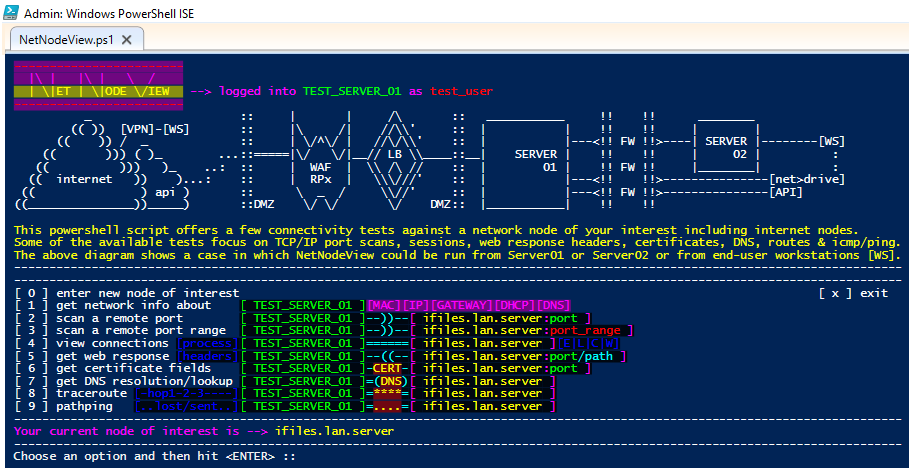912x469 pixels.
Task: Click the current node ifiles.lan.server value
Action: point(334,431)
